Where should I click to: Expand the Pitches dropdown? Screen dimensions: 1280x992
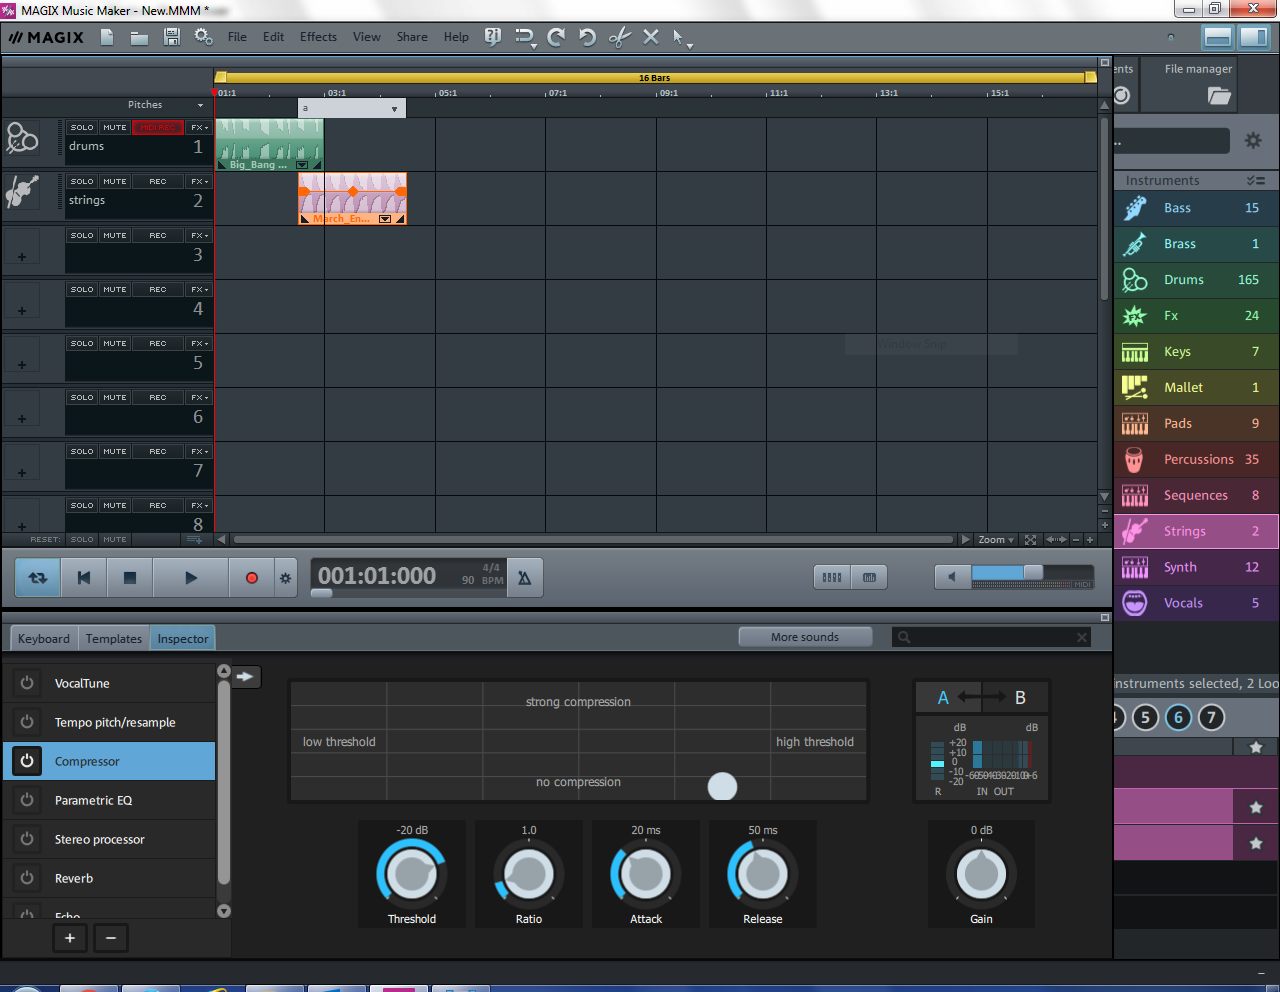[x=201, y=105]
